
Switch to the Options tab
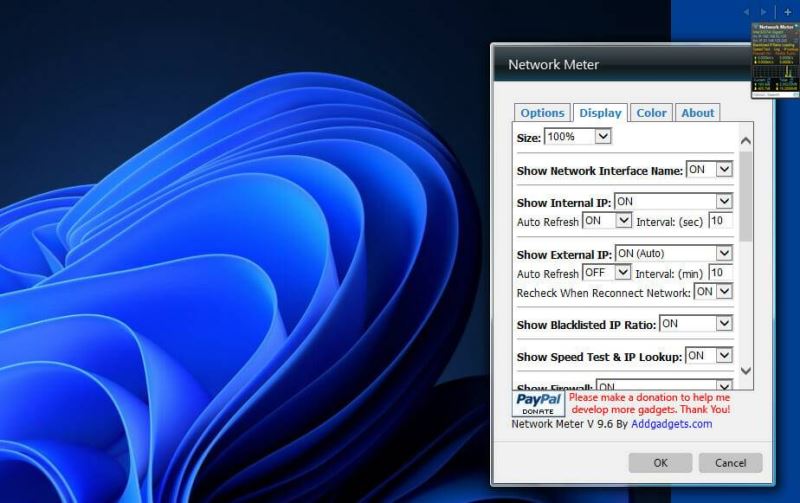click(x=542, y=113)
